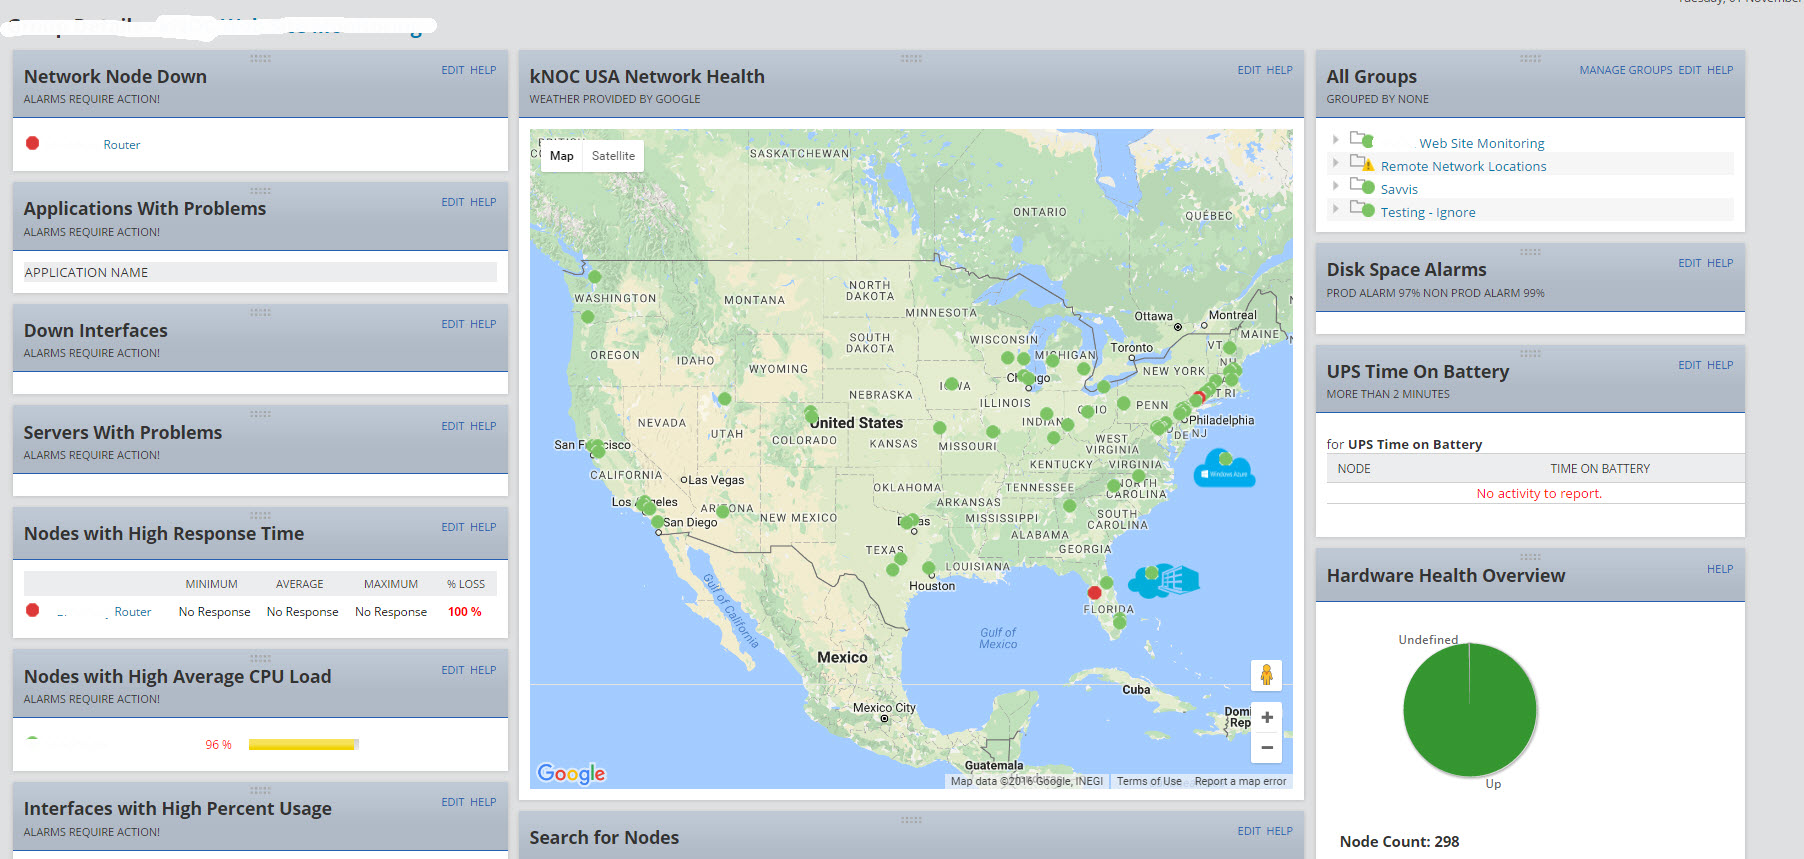Click the Web Site Monitoring folder icon
Screen dimensions: 1804x859
click(1361, 139)
